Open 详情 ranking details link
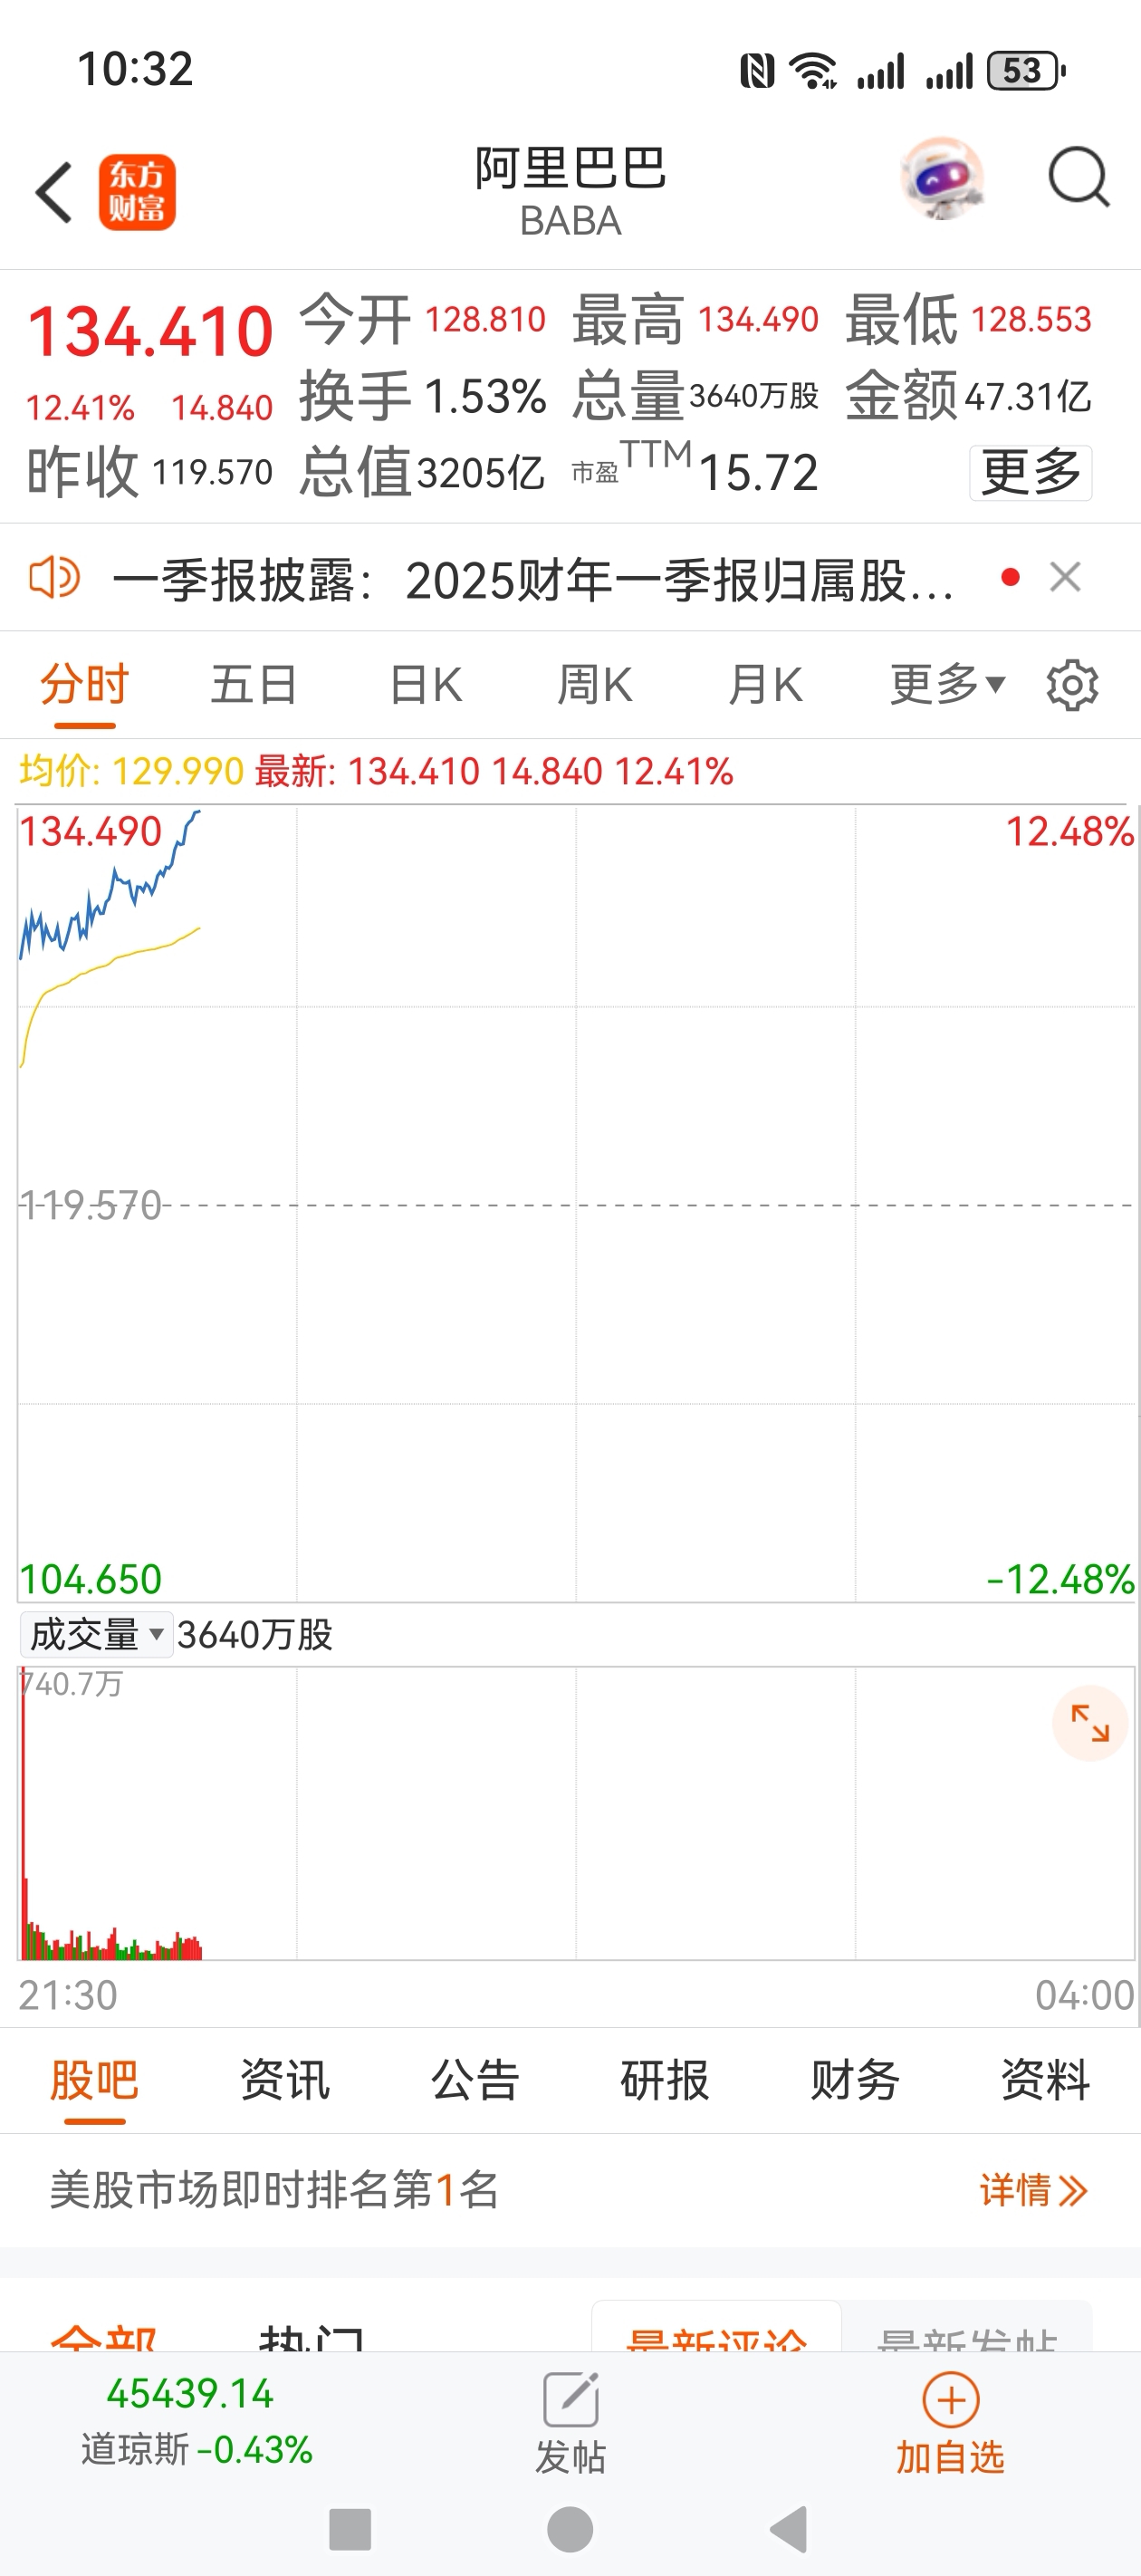Image resolution: width=1141 pixels, height=2576 pixels. 1034,2190
